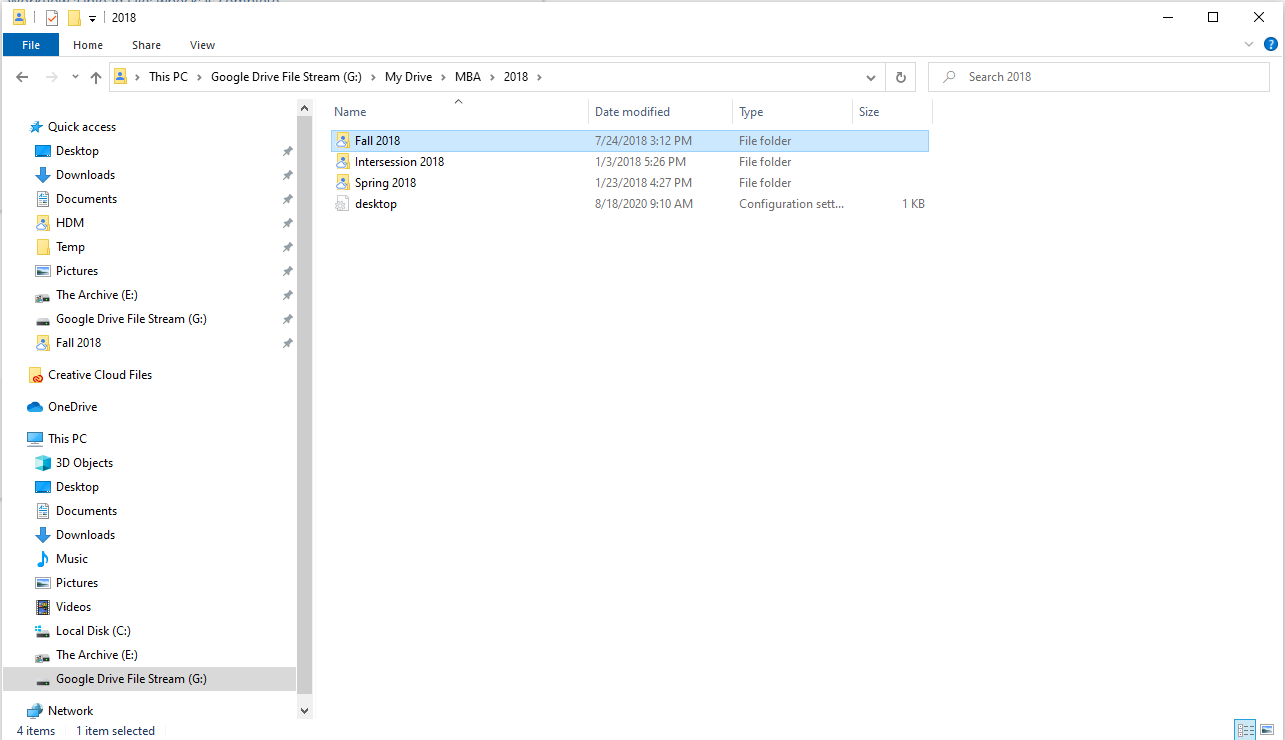Refresh the current folder view
This screenshot has width=1285, height=740.
pos(900,77)
